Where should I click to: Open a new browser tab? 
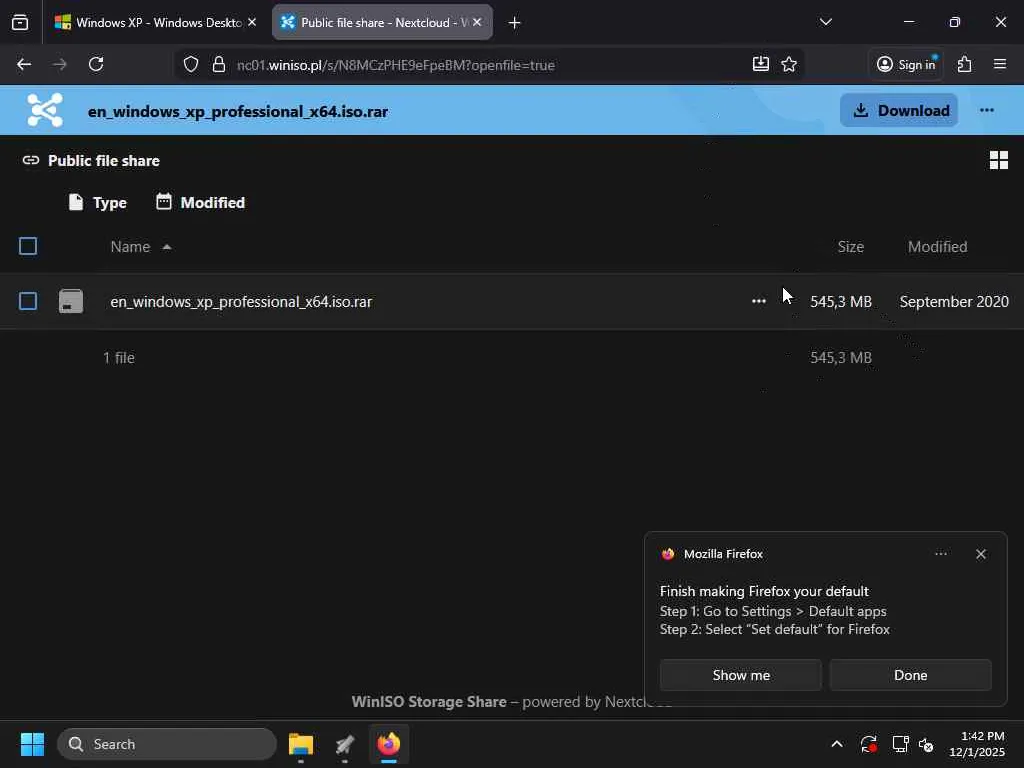[x=515, y=23]
